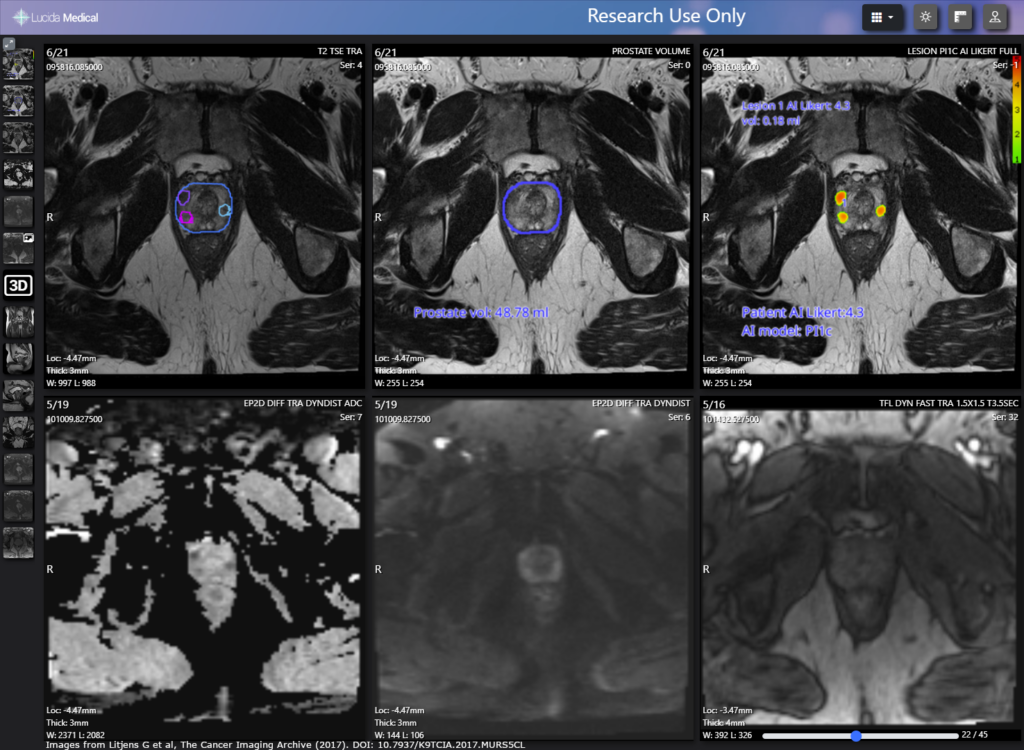The height and width of the screenshot is (750, 1024).
Task: Select thumbnail directly below the 3D button
Action: click(x=18, y=321)
